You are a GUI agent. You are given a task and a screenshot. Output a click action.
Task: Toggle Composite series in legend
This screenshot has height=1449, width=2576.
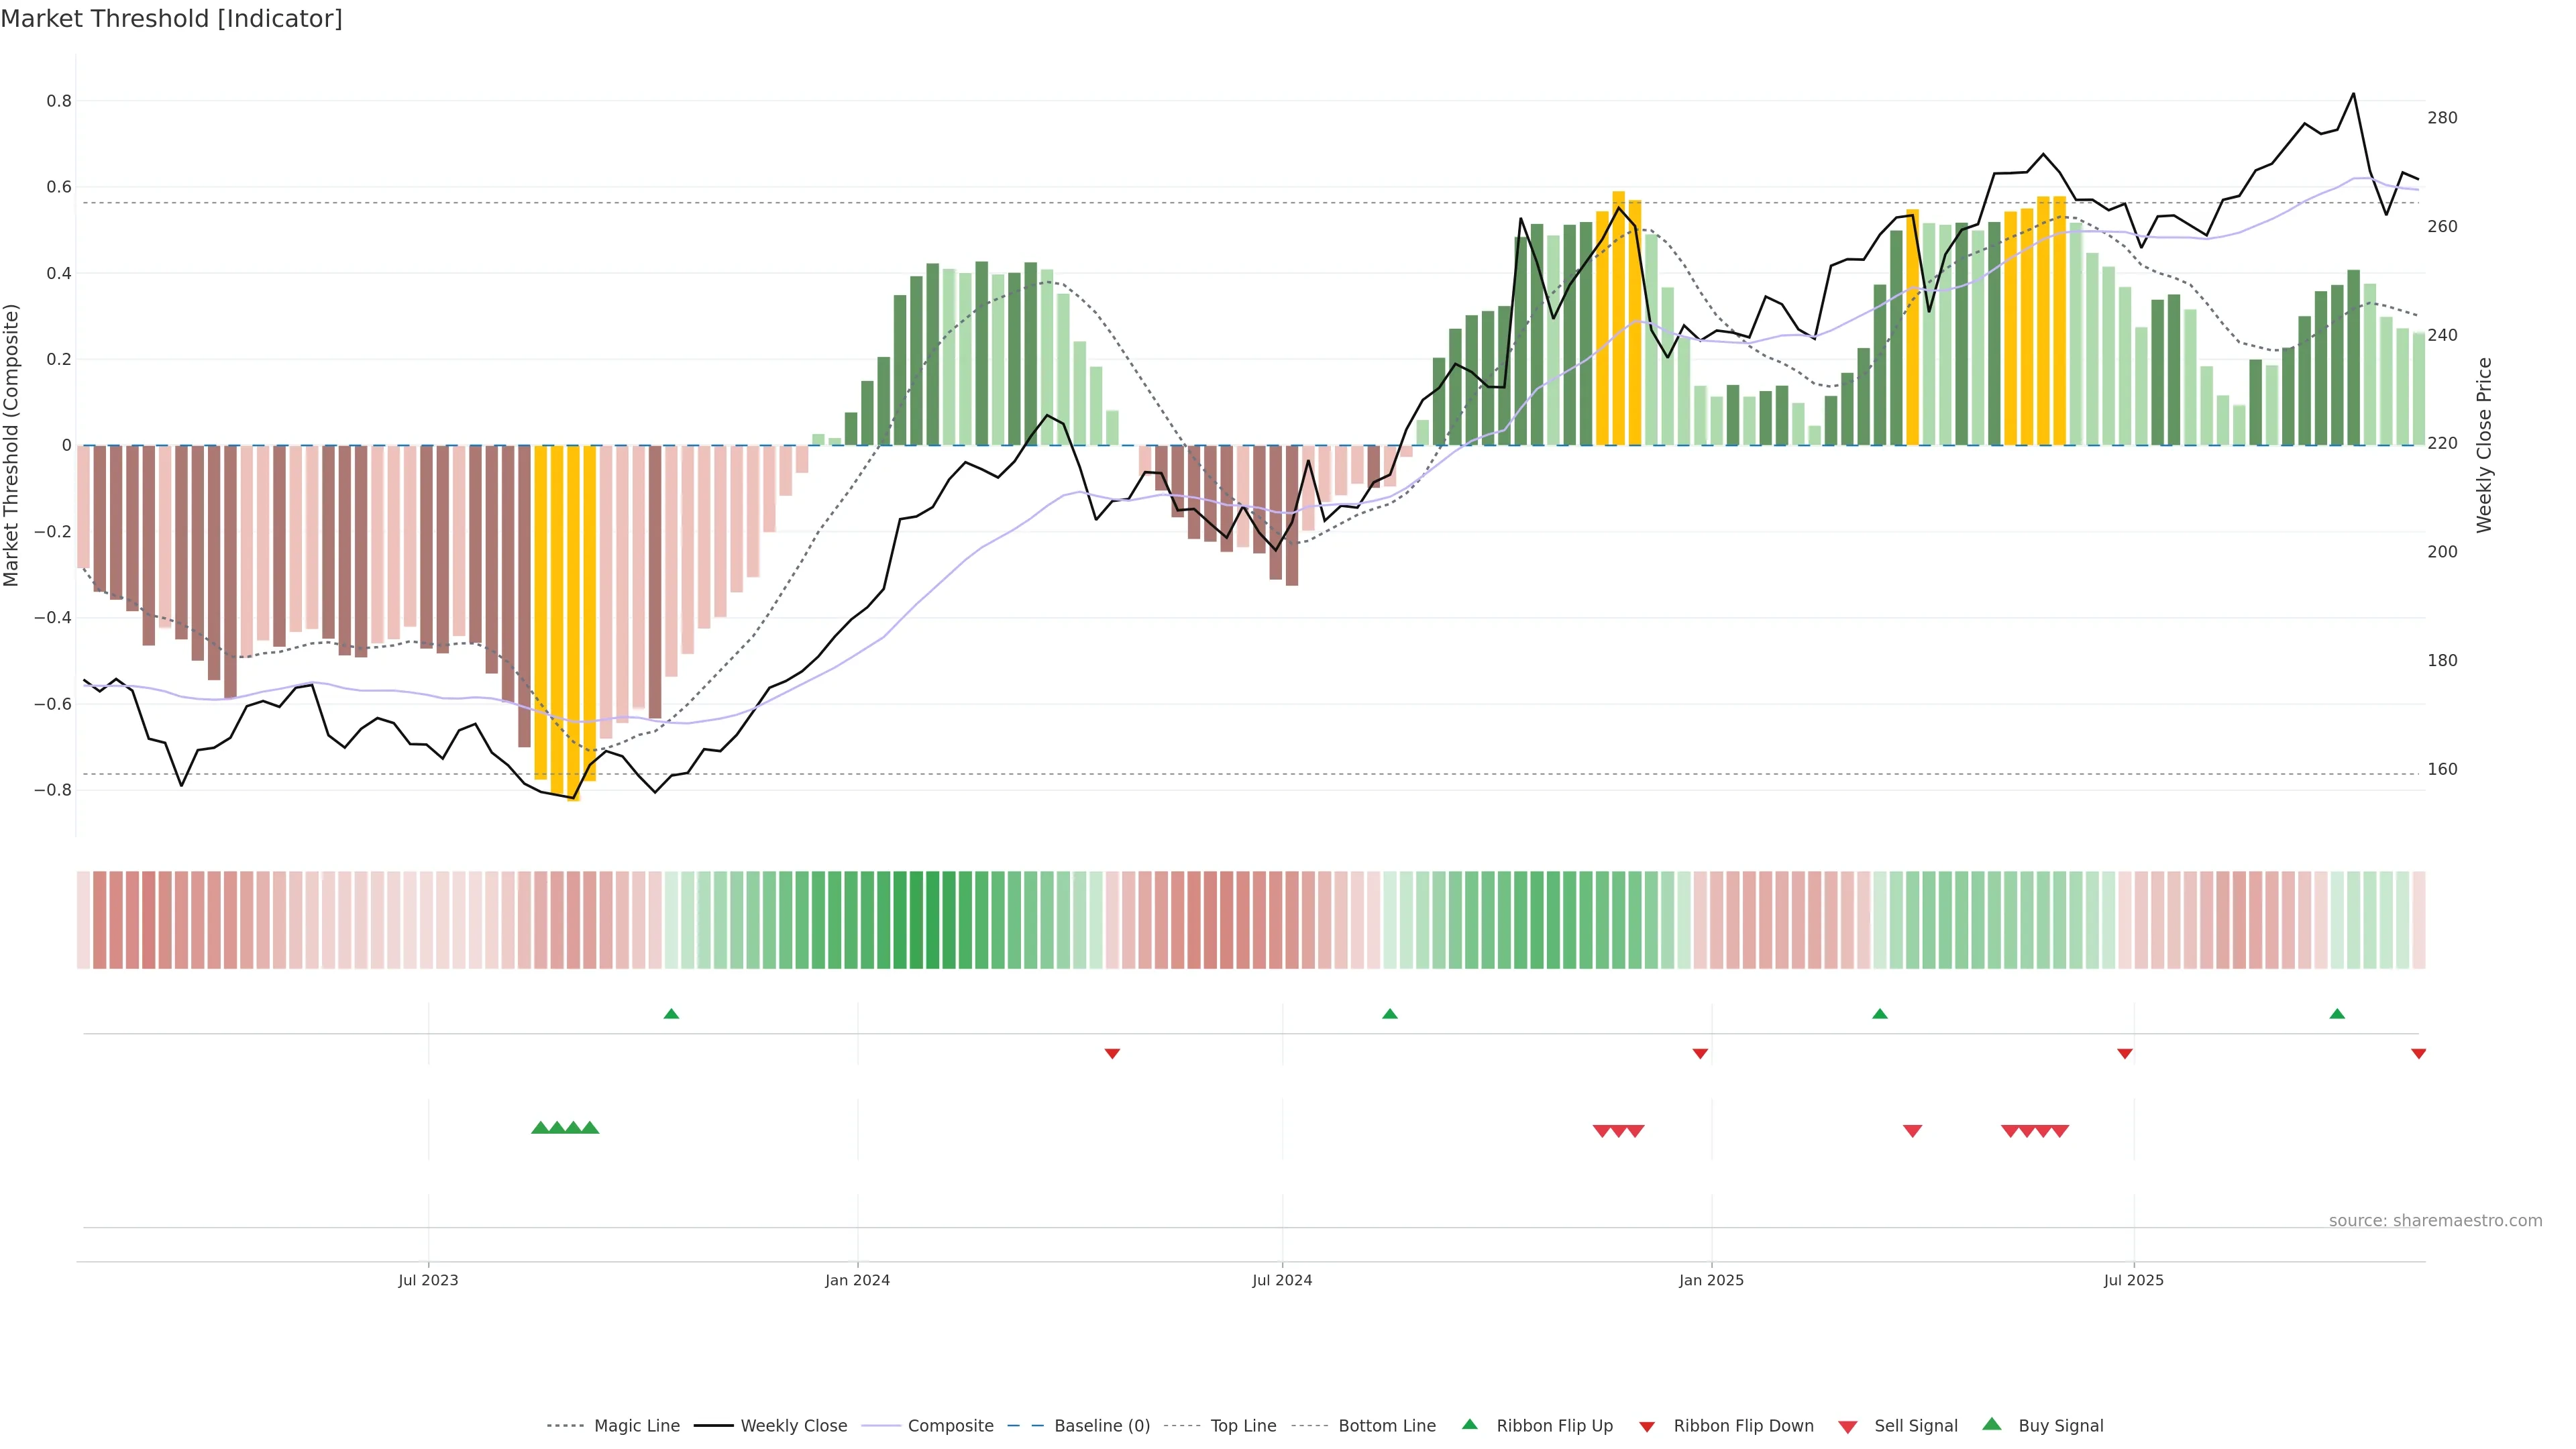(x=950, y=1426)
